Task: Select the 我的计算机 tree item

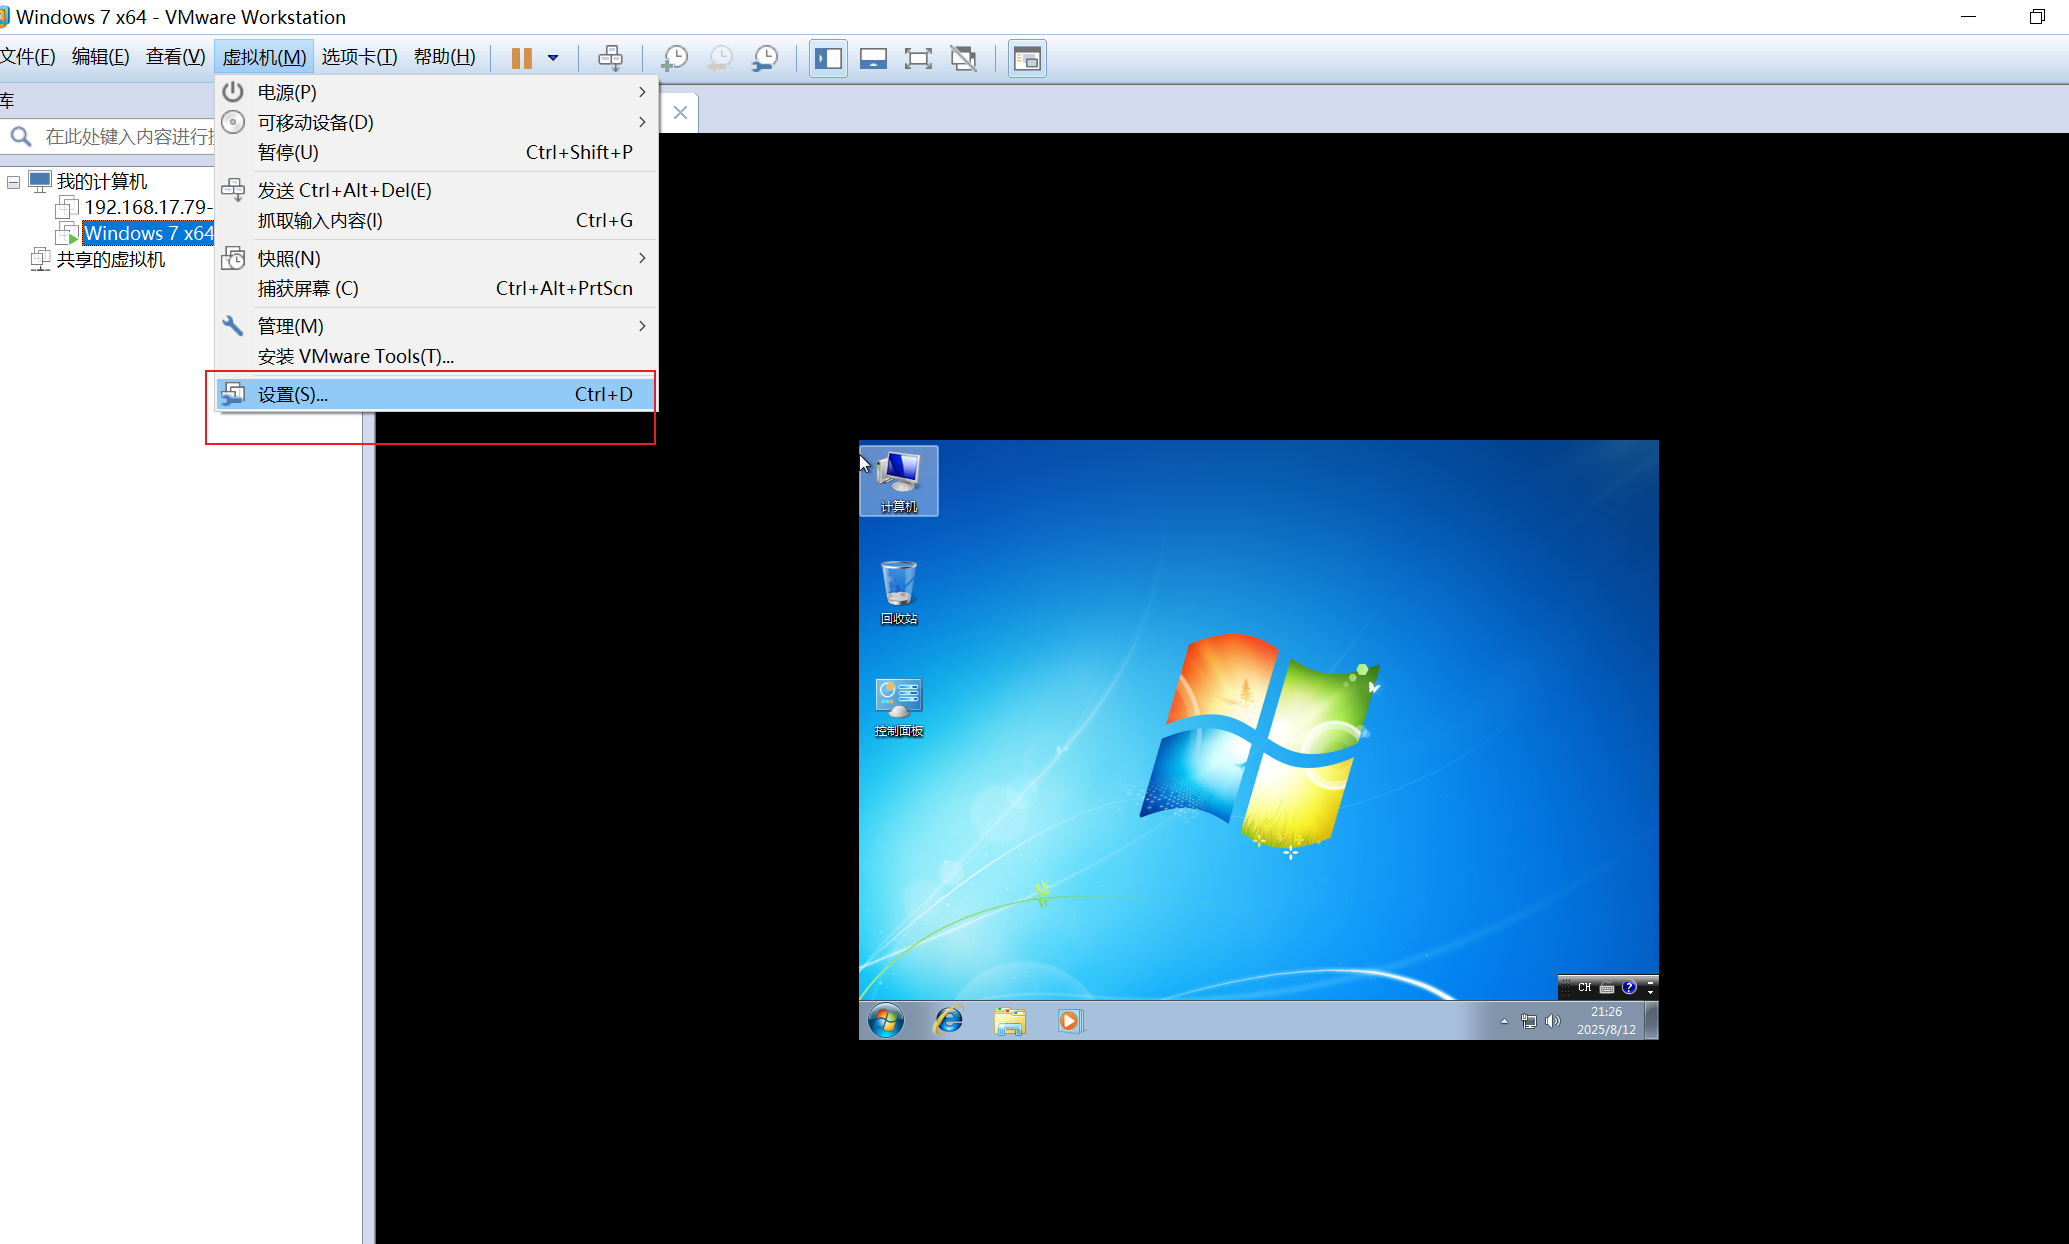Action: (101, 181)
